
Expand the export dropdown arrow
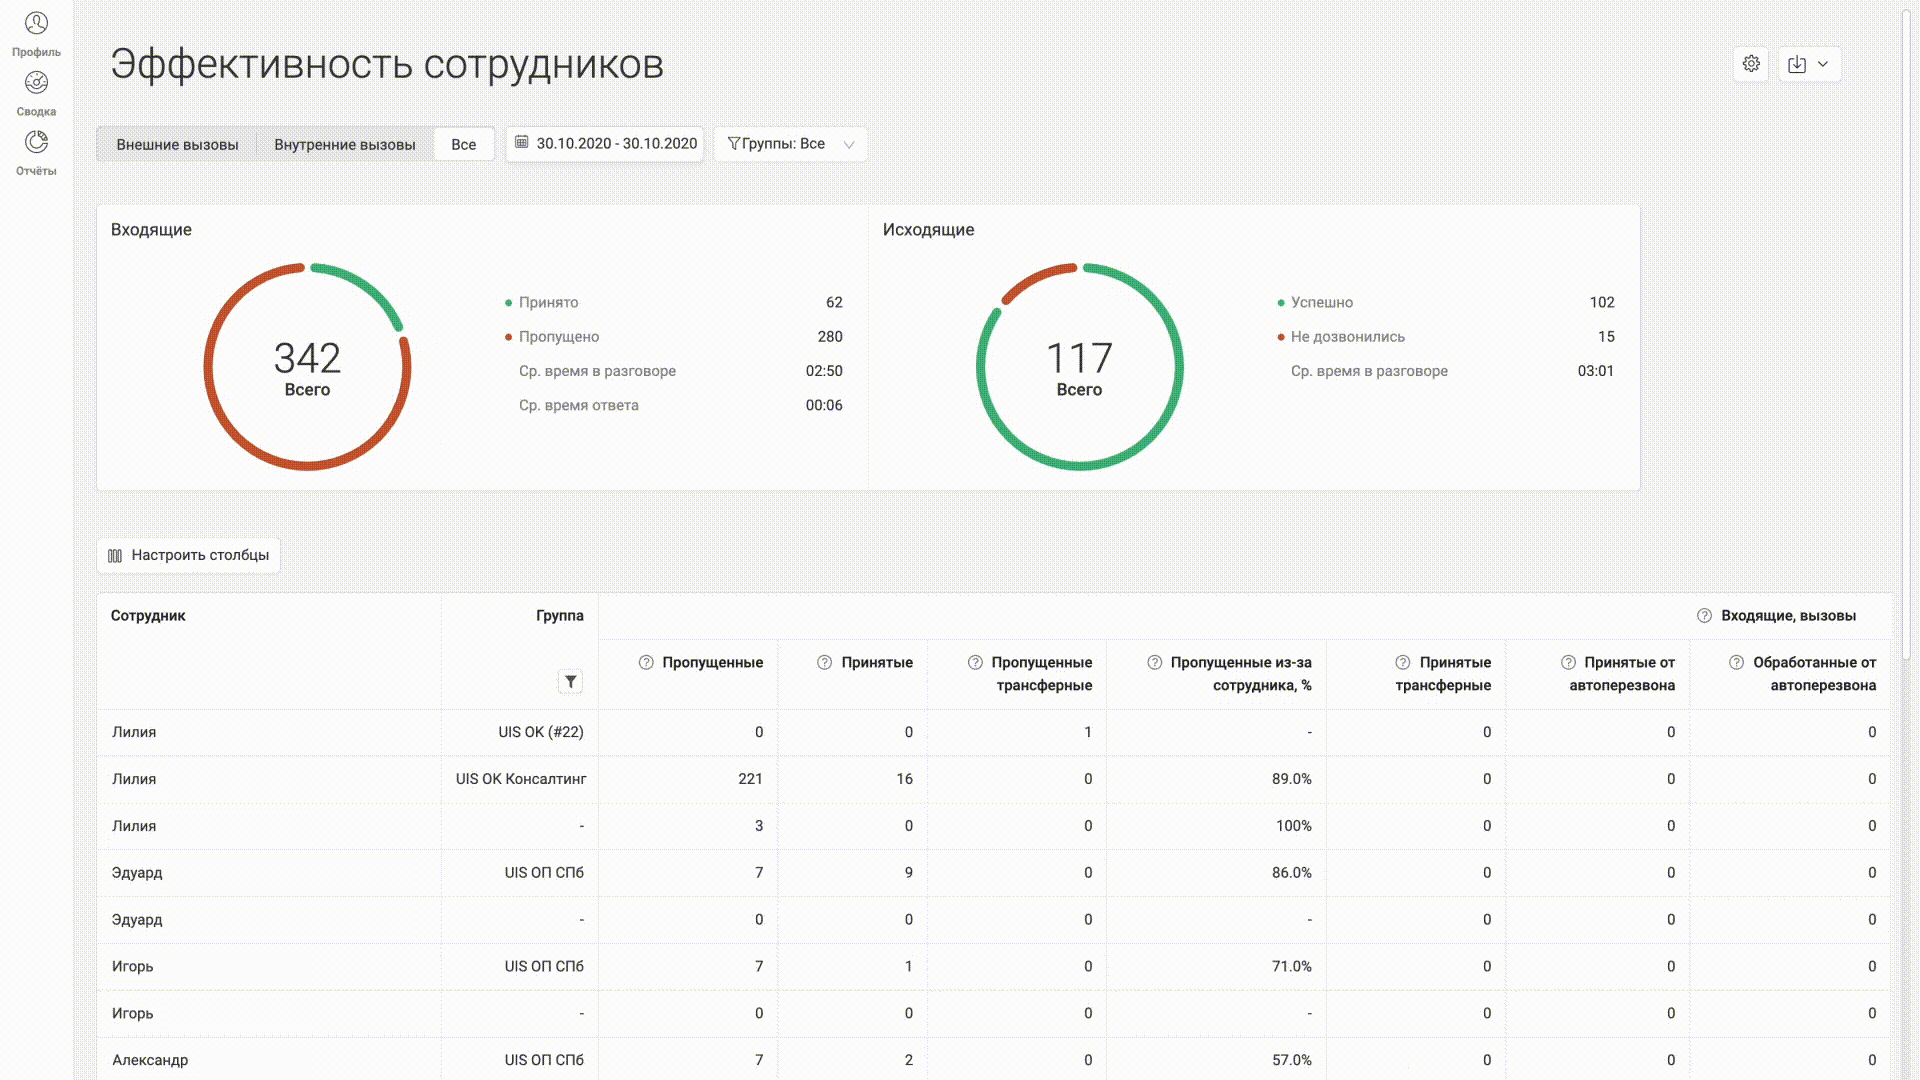coord(1823,64)
